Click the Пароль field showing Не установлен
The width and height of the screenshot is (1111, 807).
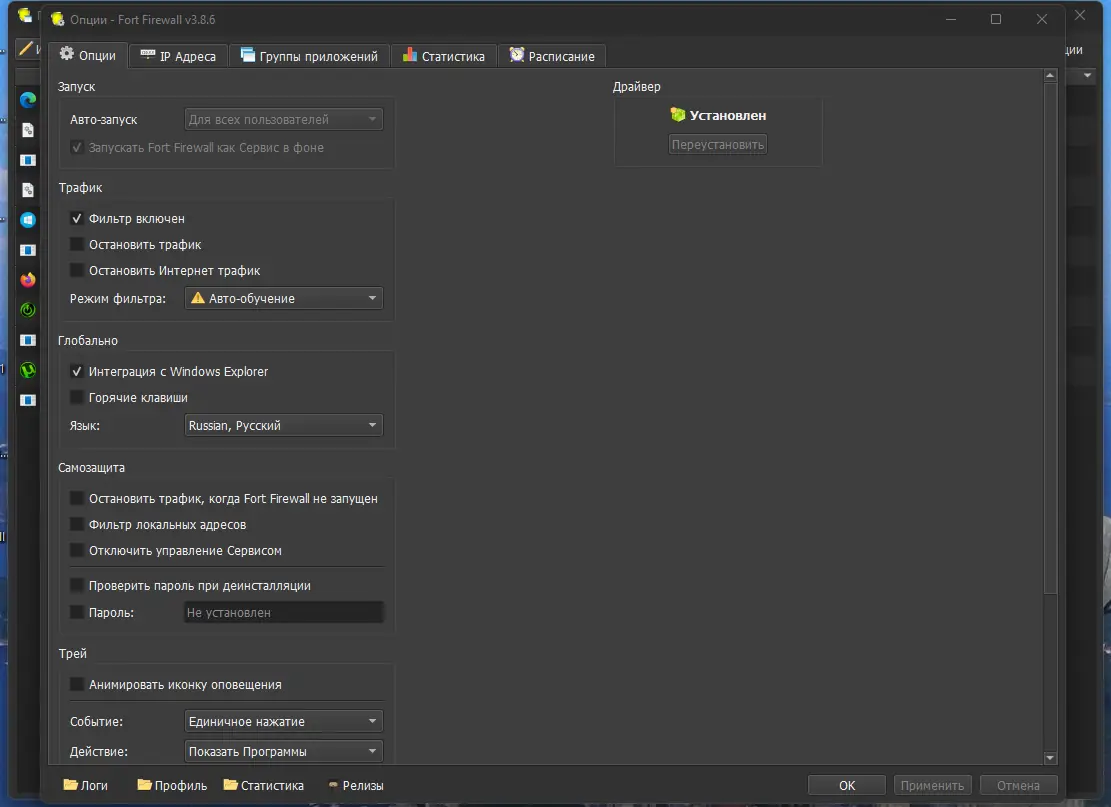coord(283,612)
